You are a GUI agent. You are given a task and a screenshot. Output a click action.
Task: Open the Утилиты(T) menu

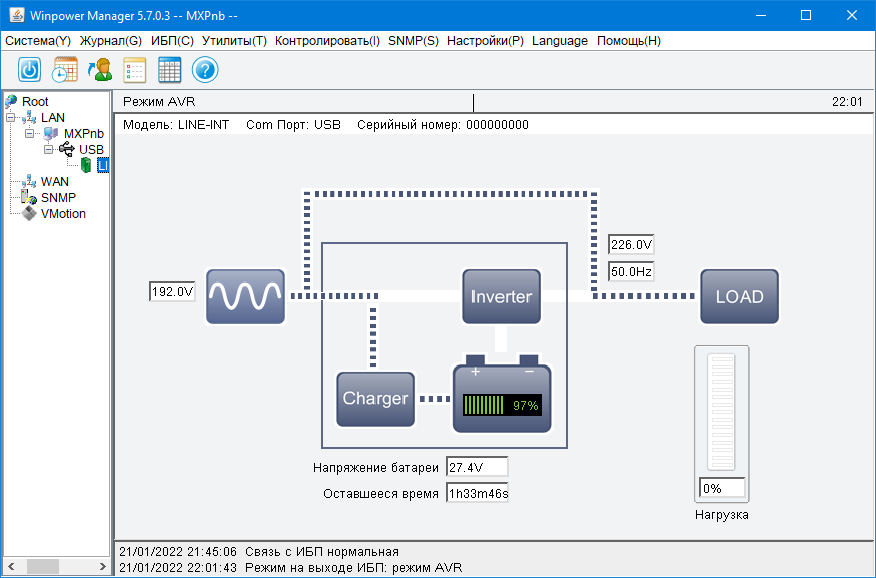coord(234,41)
